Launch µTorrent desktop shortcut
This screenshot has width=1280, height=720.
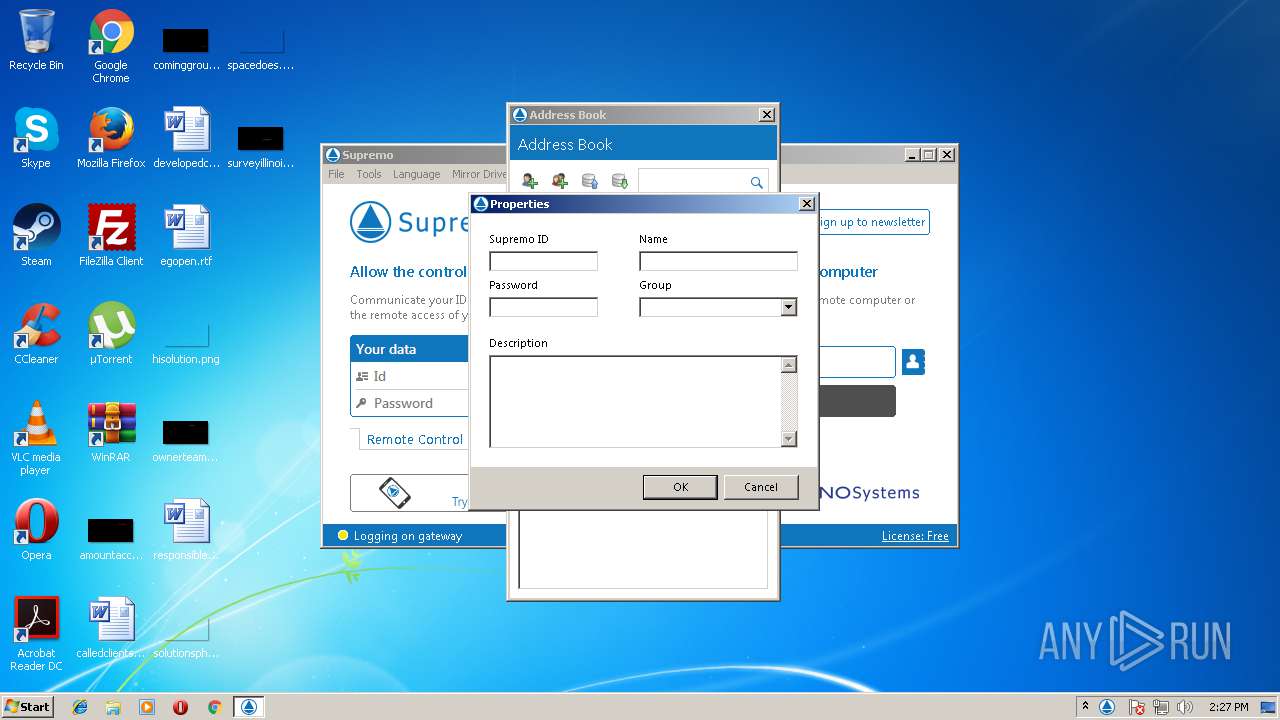tap(111, 334)
